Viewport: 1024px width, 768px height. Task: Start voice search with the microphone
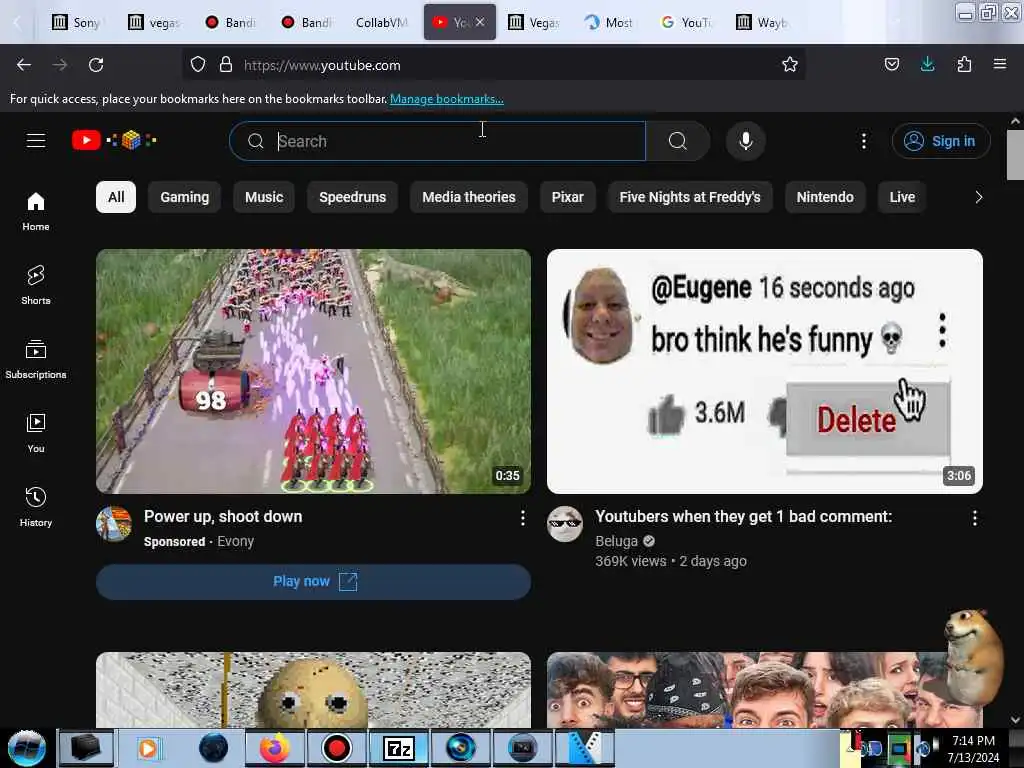[746, 141]
